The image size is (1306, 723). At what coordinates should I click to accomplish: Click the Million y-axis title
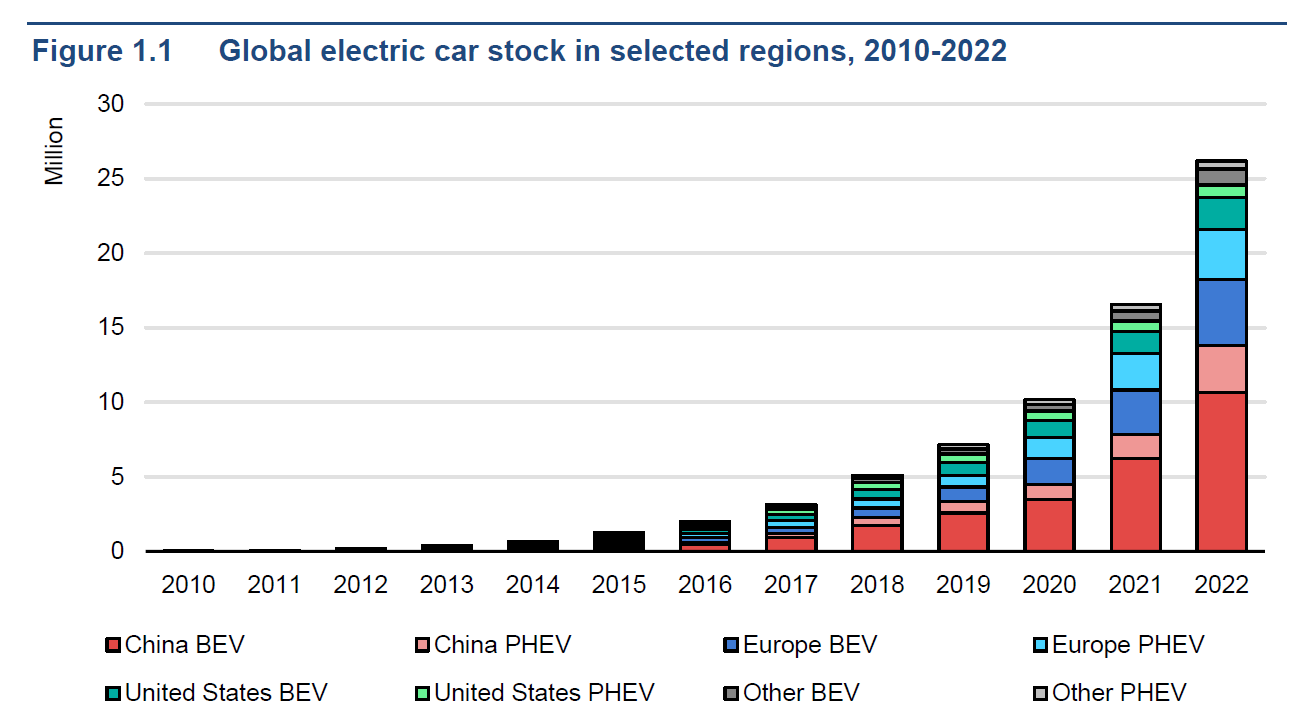tap(54, 151)
